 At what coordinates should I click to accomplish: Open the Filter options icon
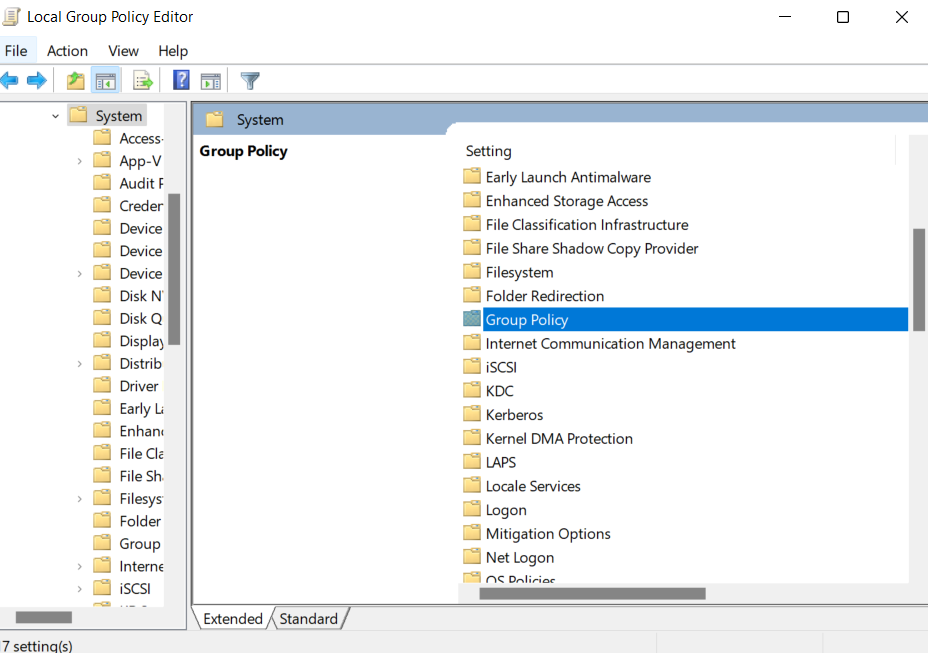click(249, 80)
